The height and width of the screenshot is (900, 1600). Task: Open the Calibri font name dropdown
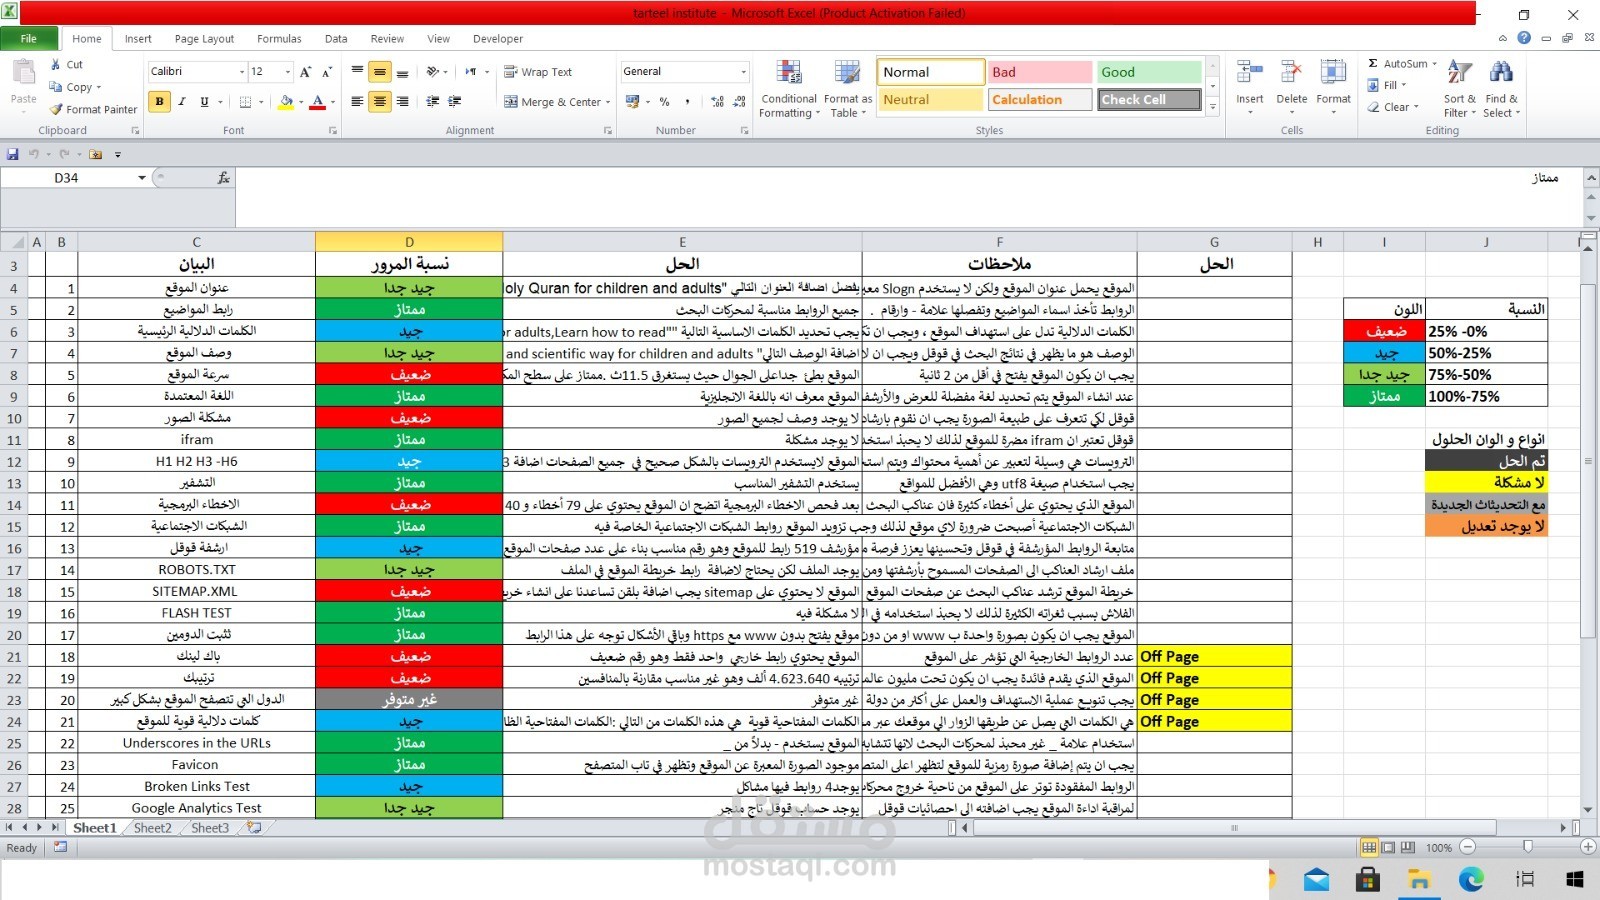[242, 72]
